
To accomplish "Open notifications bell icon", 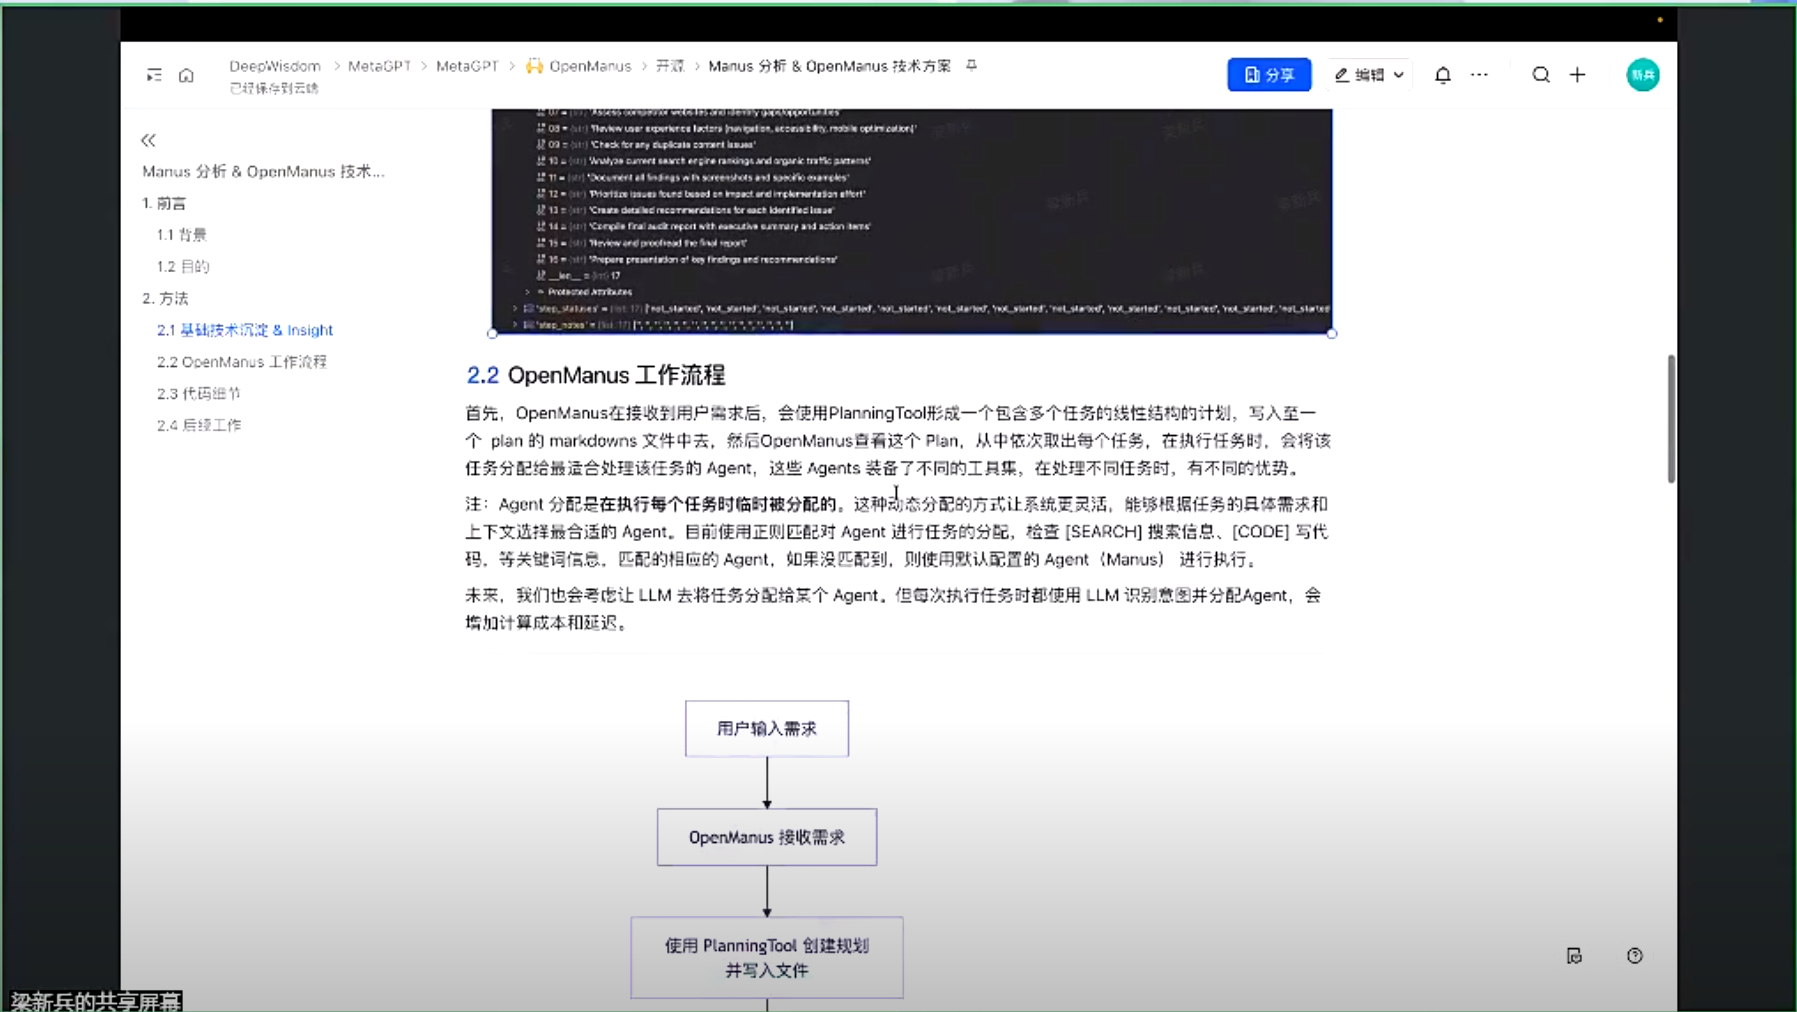I will pyautogui.click(x=1442, y=75).
